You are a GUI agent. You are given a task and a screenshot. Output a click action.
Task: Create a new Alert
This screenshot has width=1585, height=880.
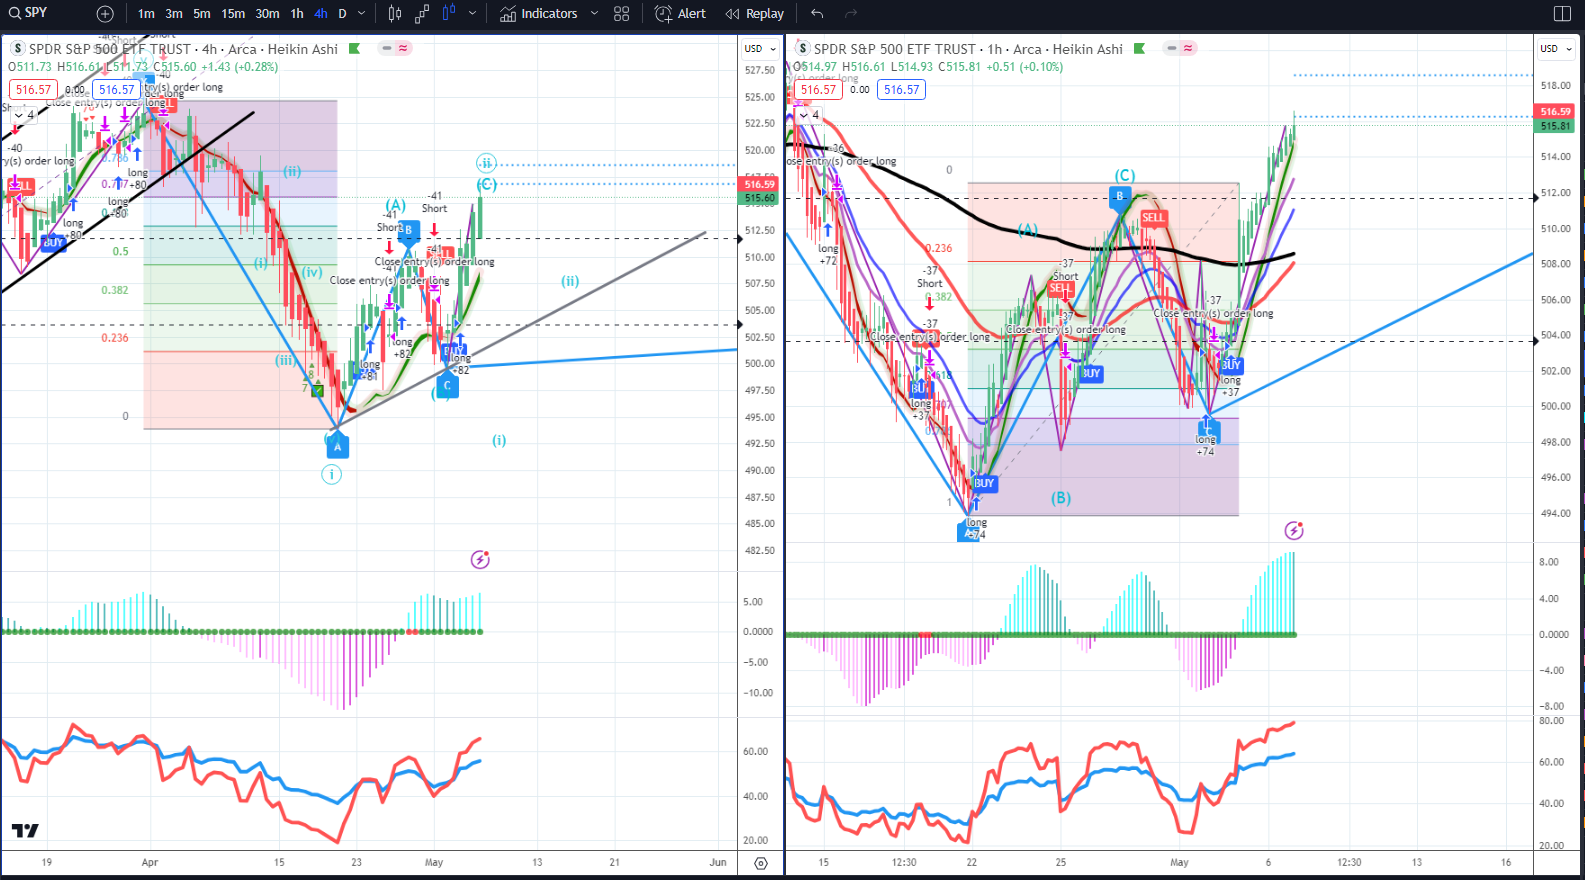pyautogui.click(x=680, y=14)
